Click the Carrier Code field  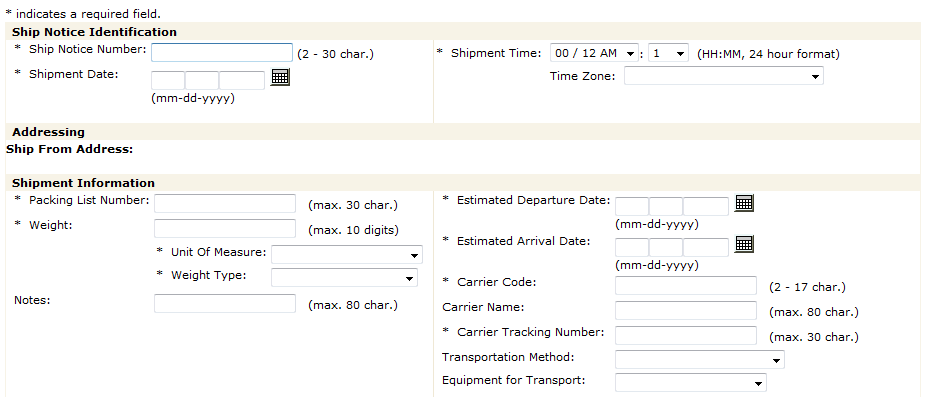pos(686,286)
